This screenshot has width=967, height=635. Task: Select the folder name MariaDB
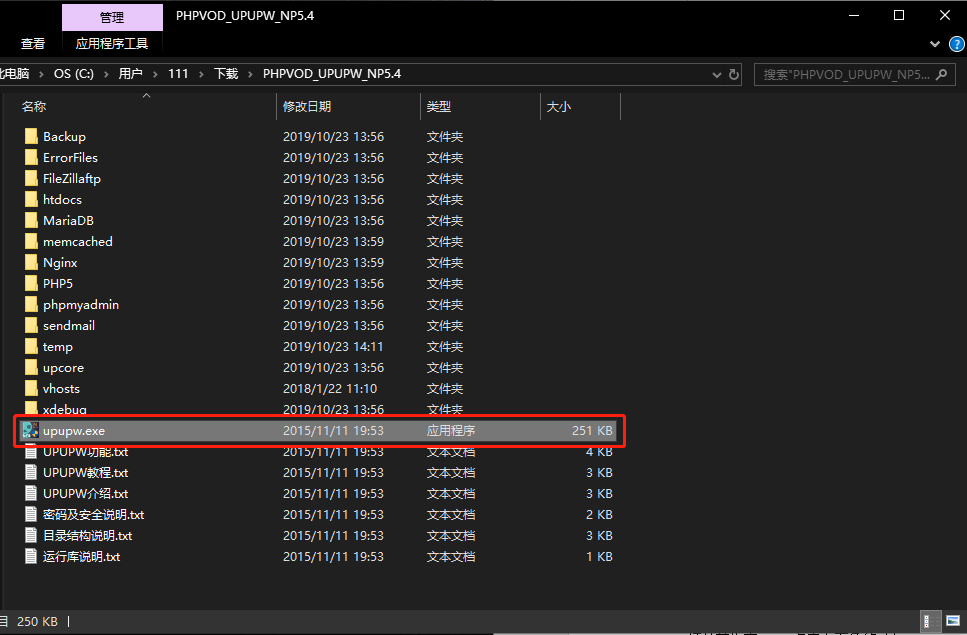[x=68, y=221]
